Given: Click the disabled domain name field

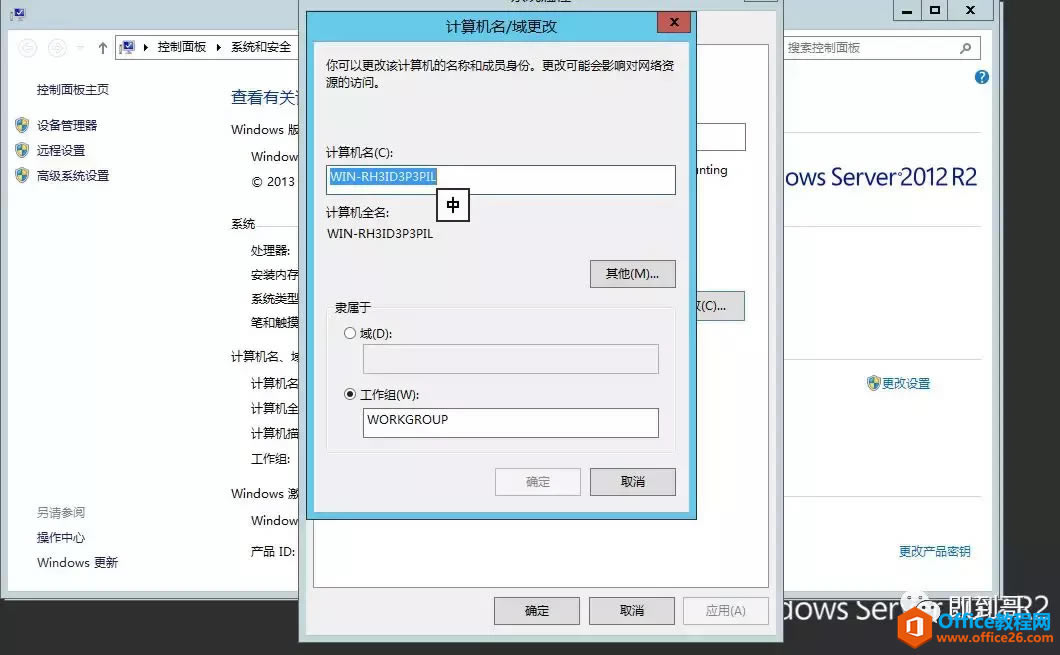Looking at the screenshot, I should (510, 359).
